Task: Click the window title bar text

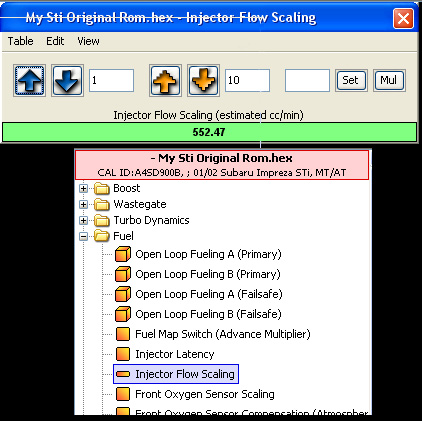Action: 171,18
